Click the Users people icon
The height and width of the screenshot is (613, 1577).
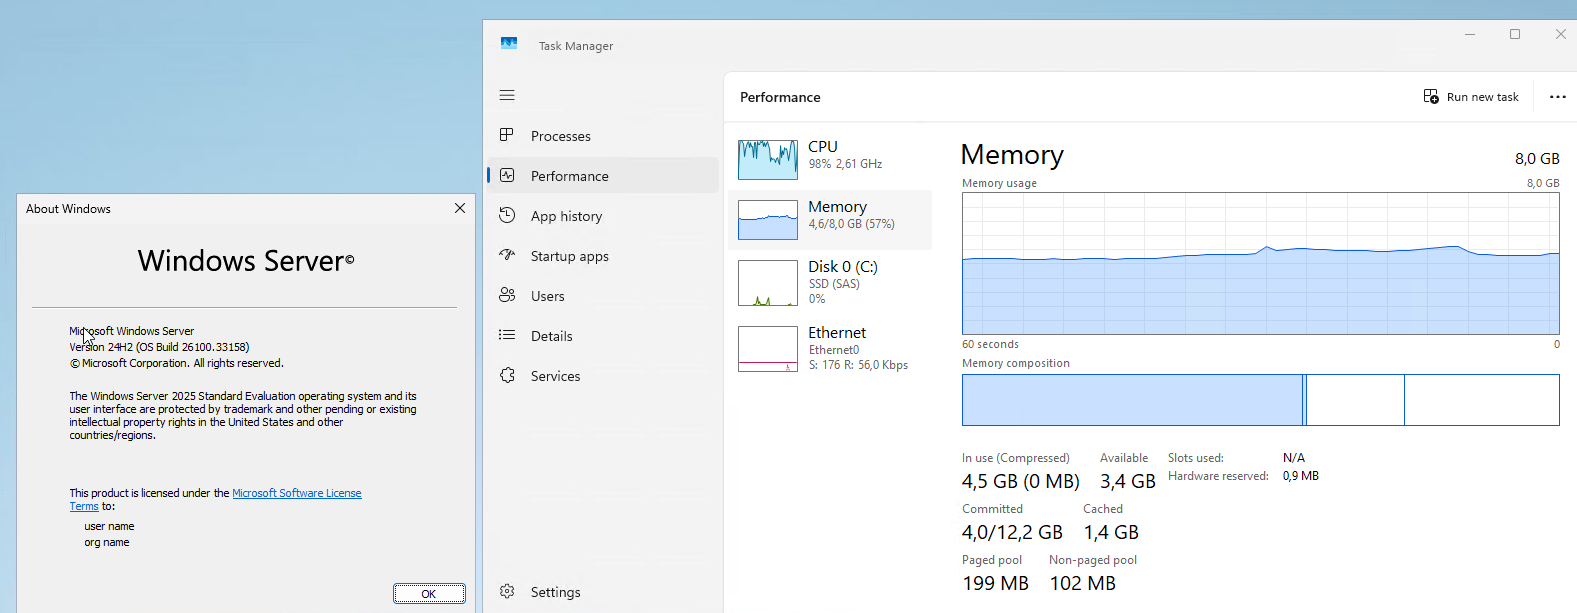pyautogui.click(x=507, y=295)
